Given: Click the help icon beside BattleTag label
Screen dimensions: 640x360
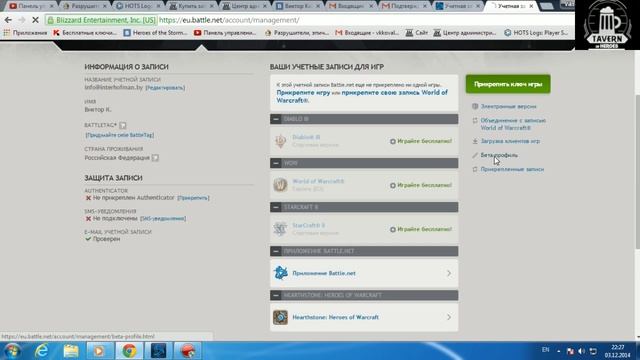Looking at the screenshot, I should point(123,125).
